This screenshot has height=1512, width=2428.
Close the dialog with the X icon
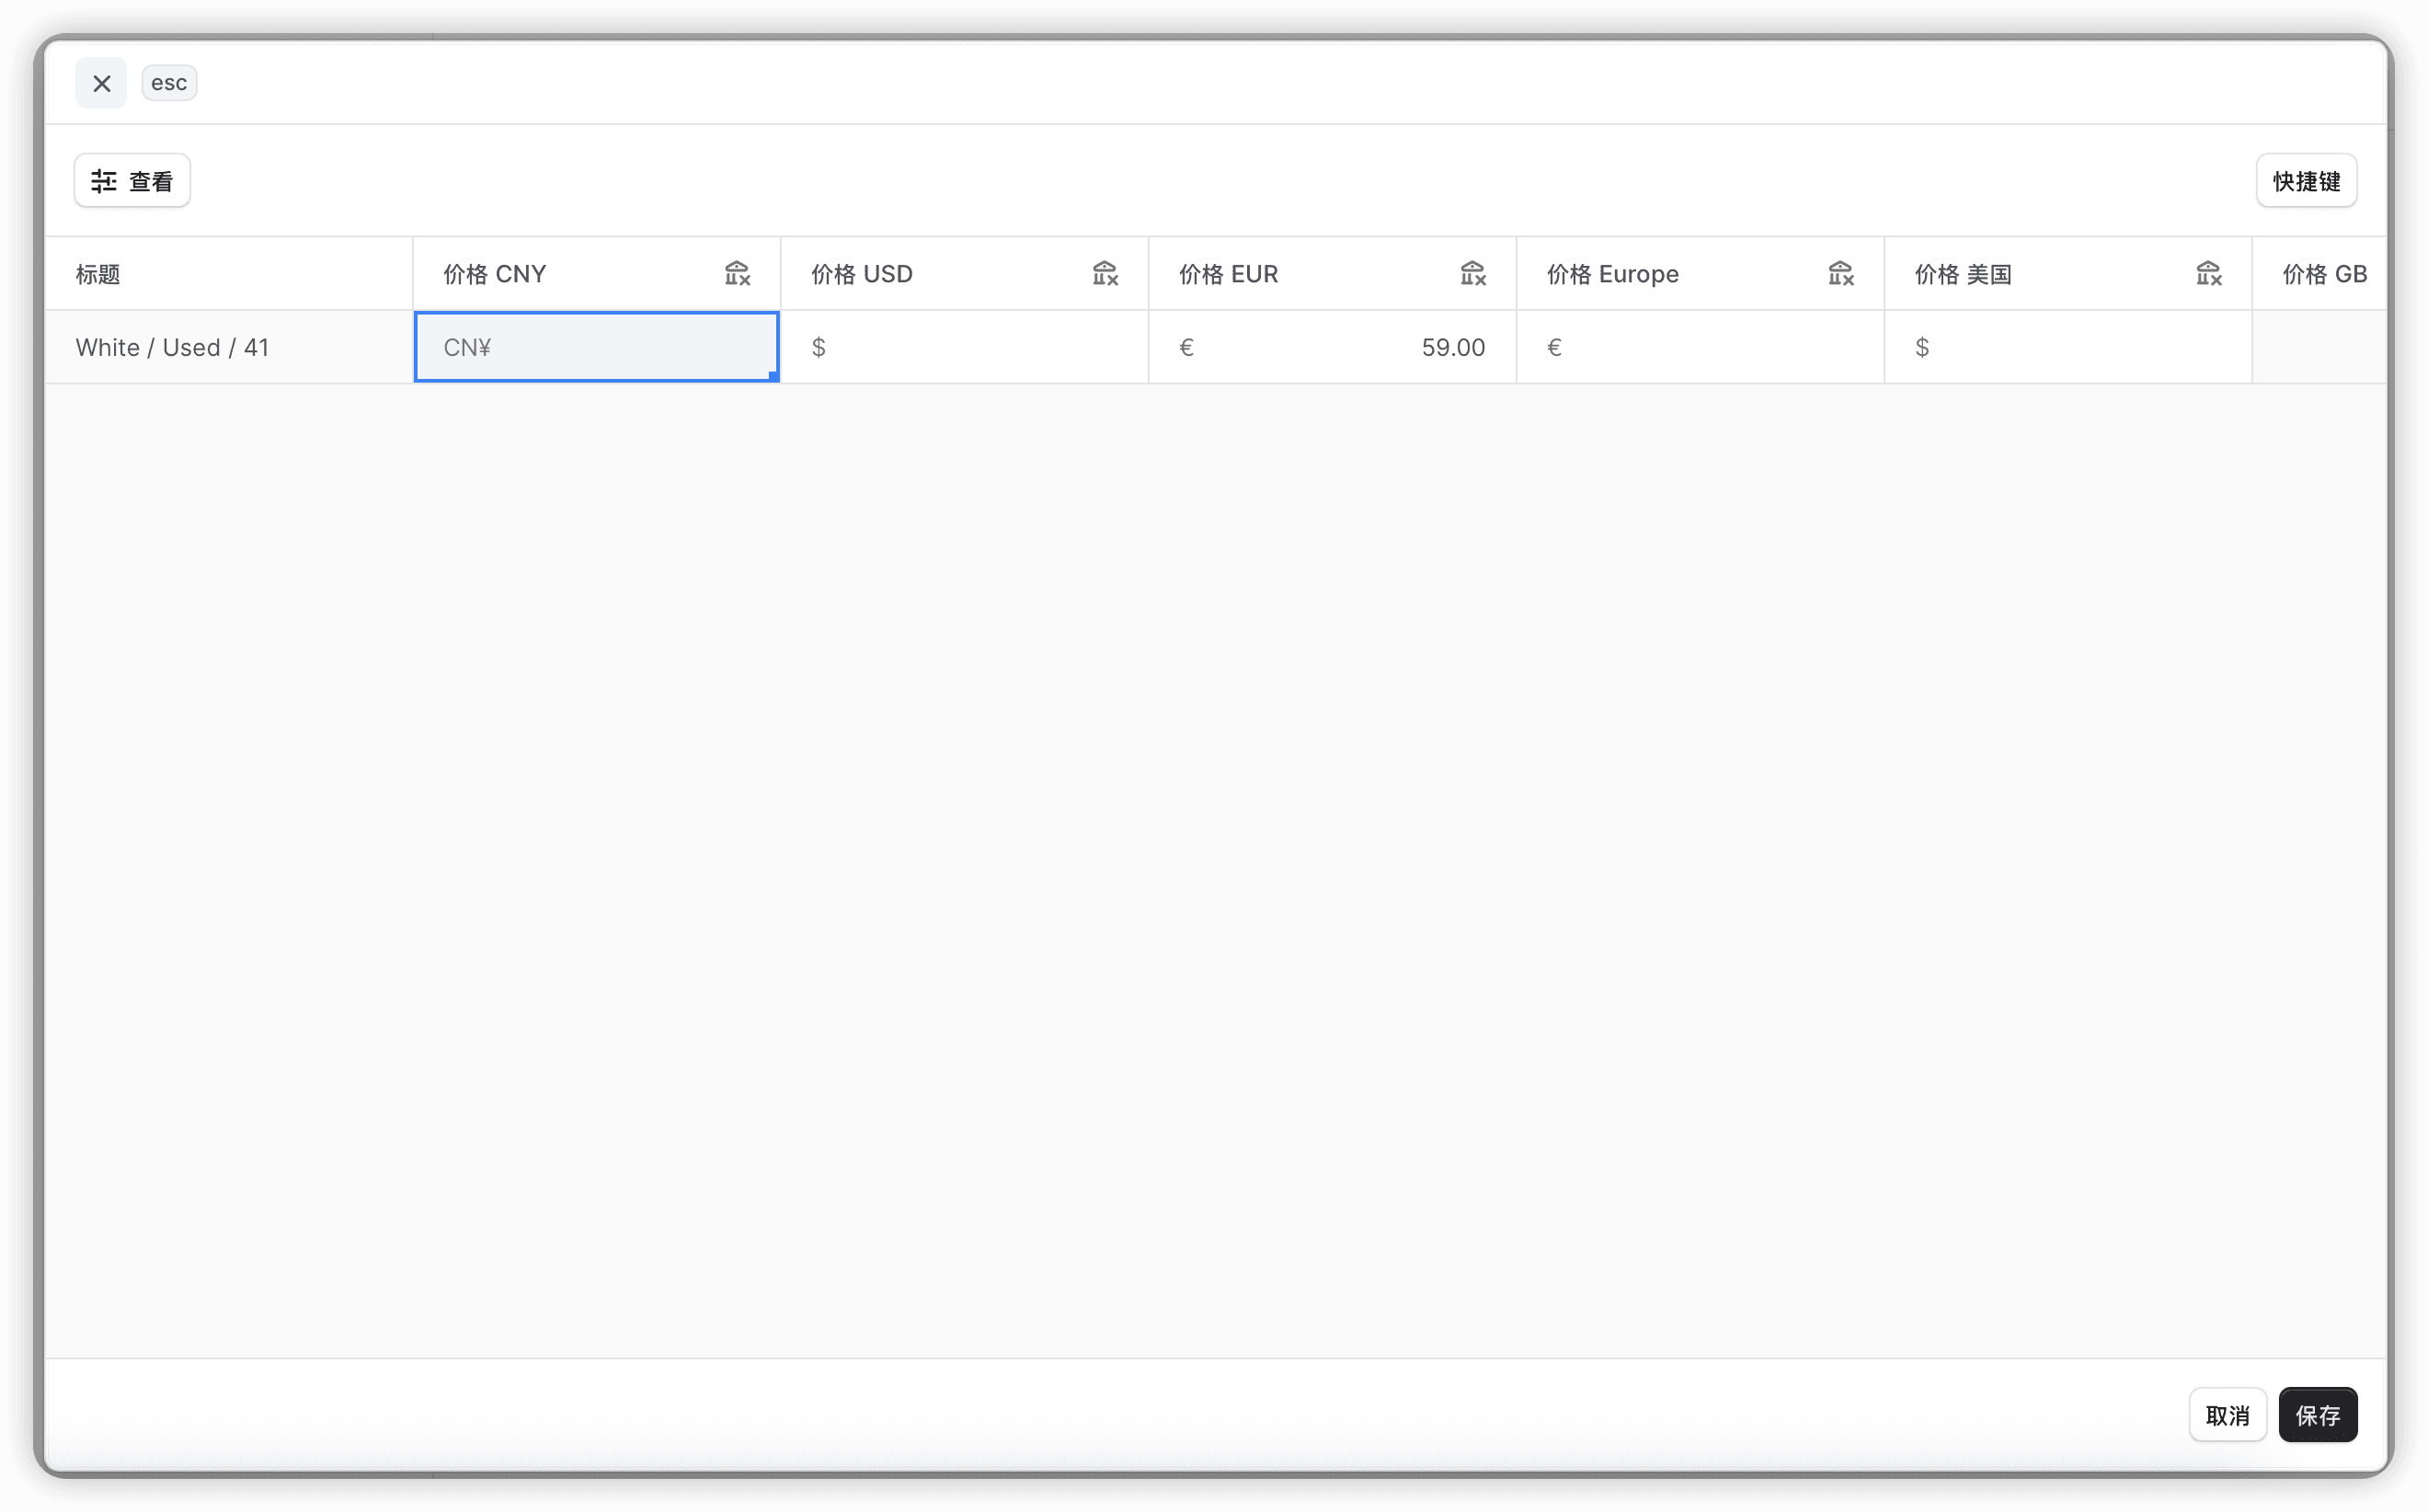coord(101,83)
